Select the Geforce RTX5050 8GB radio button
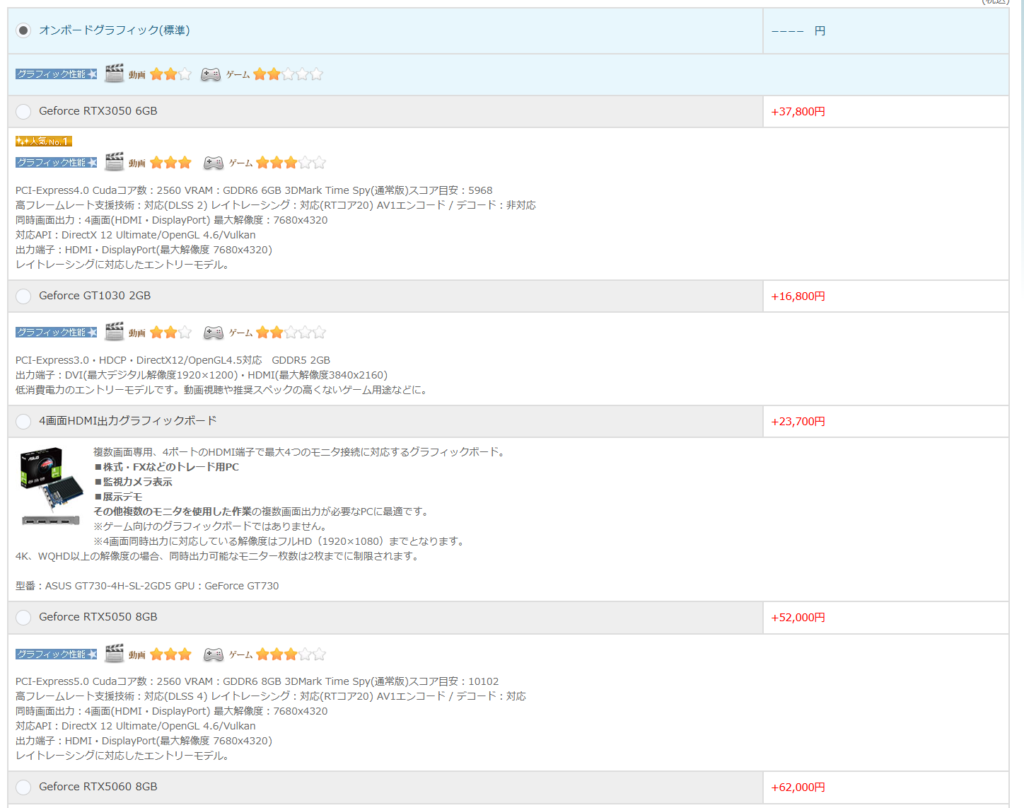1024x808 pixels. tap(24, 617)
